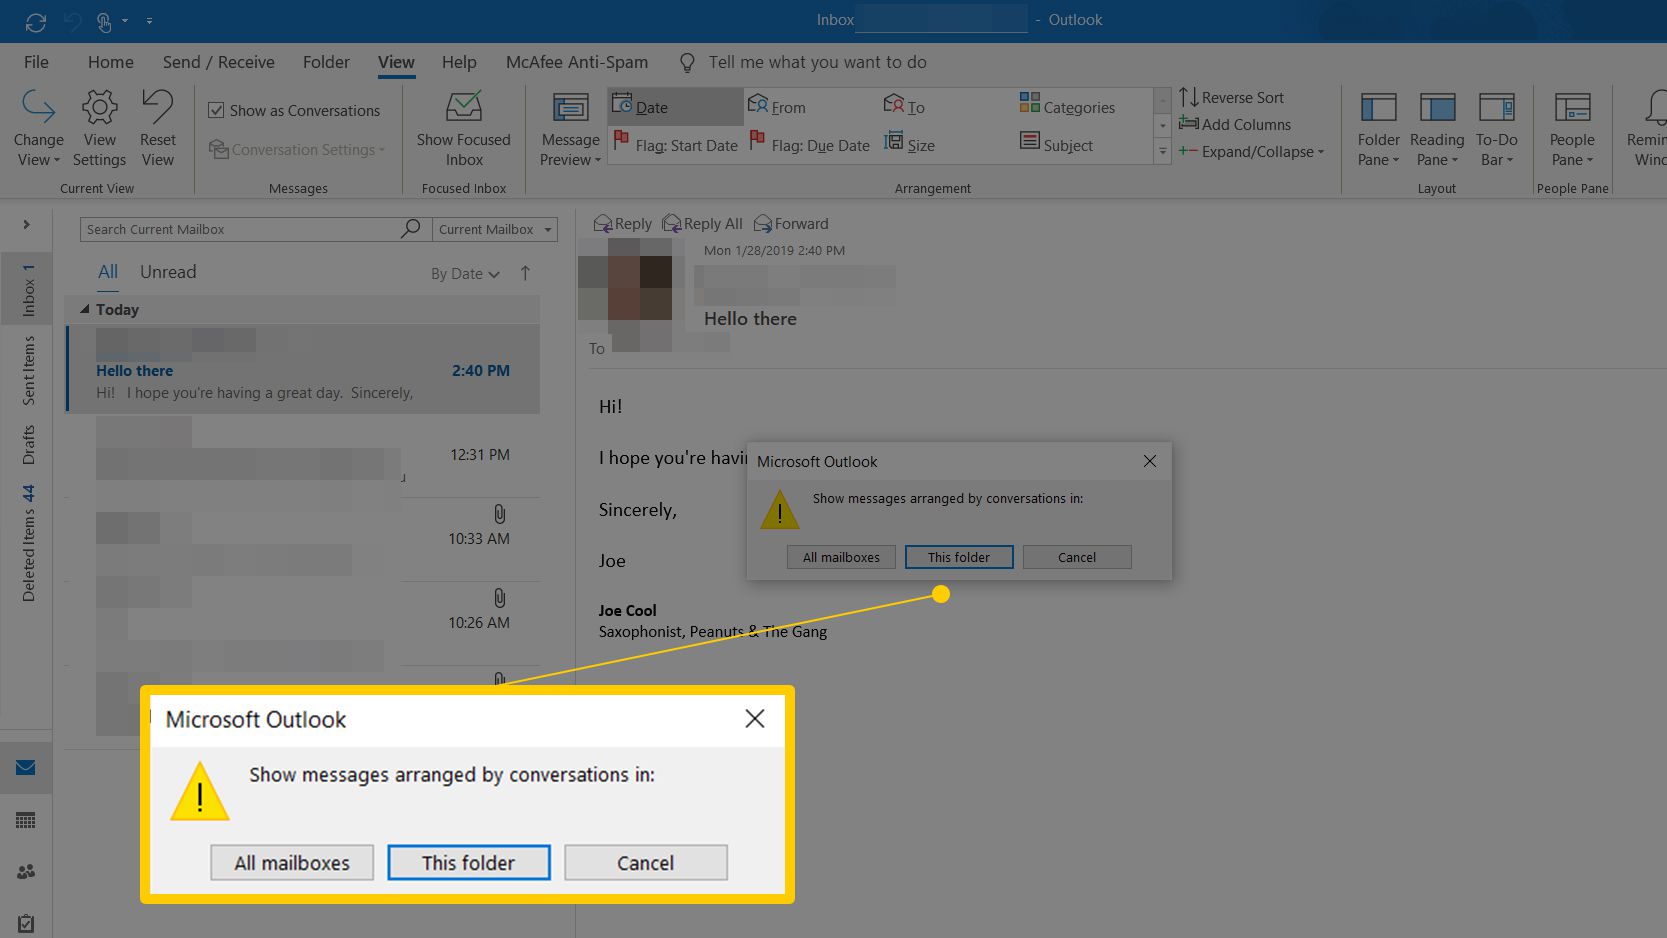The width and height of the screenshot is (1667, 938).
Task: Open the 10:33 AM message
Action: coord(303,540)
